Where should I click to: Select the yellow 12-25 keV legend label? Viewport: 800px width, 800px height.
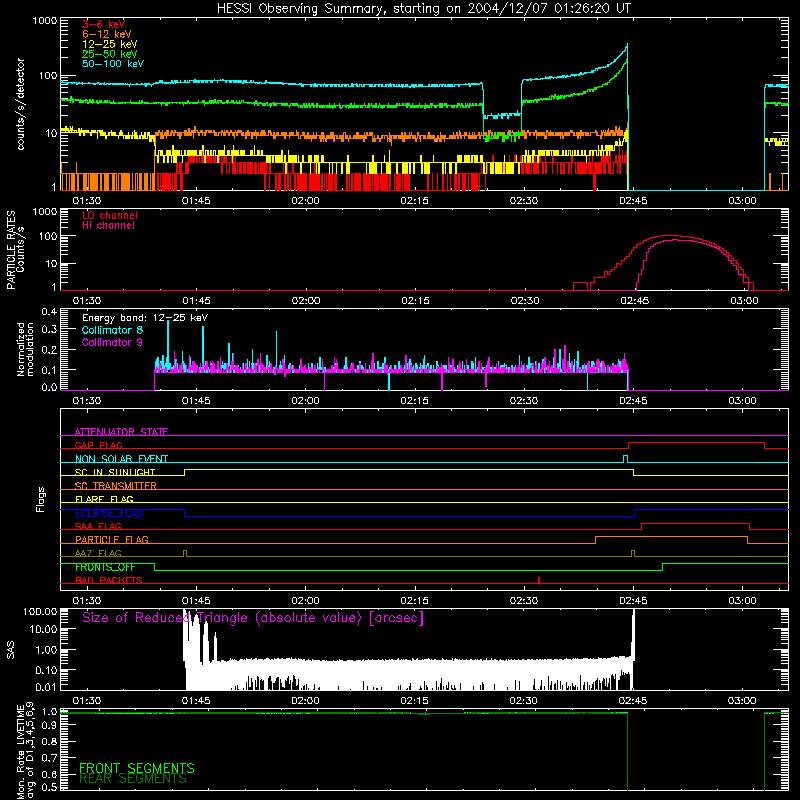(109, 44)
